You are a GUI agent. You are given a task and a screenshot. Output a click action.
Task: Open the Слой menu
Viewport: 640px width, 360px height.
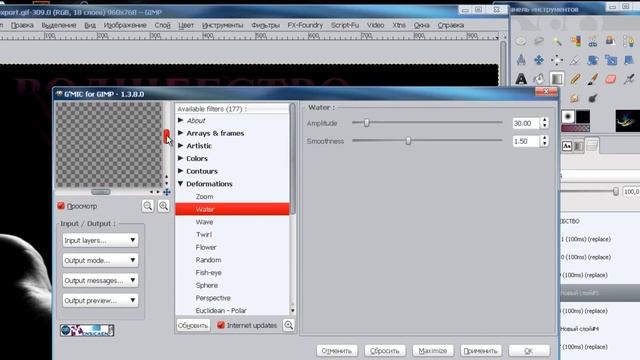162,25
